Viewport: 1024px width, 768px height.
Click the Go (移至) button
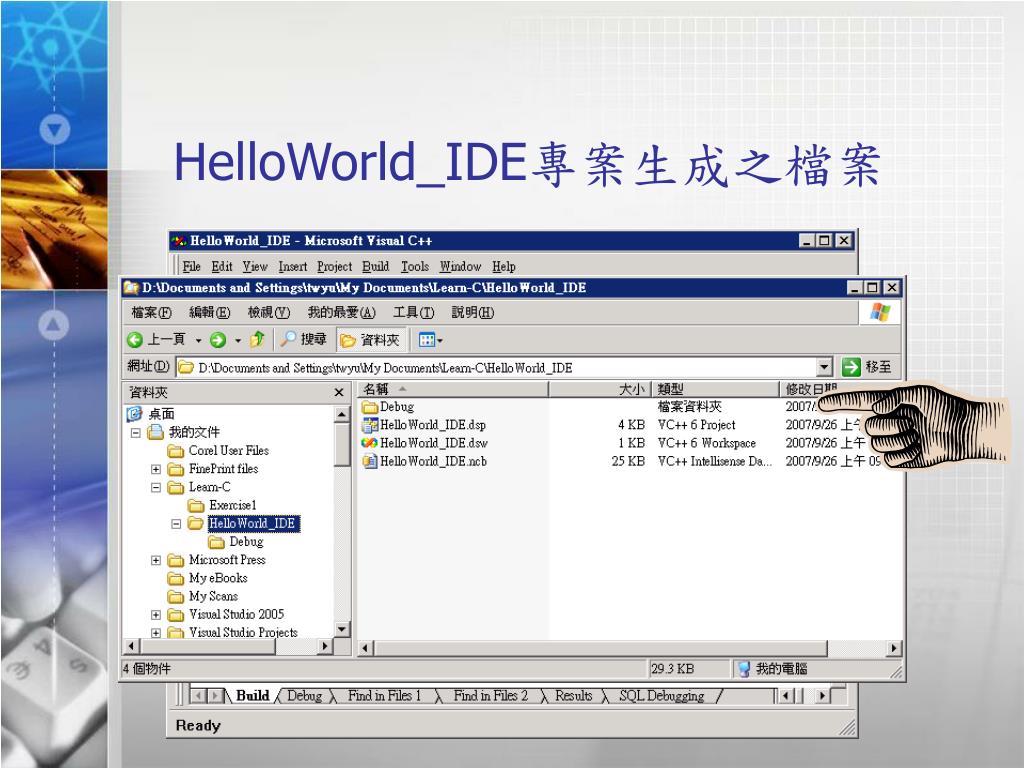[x=867, y=367]
